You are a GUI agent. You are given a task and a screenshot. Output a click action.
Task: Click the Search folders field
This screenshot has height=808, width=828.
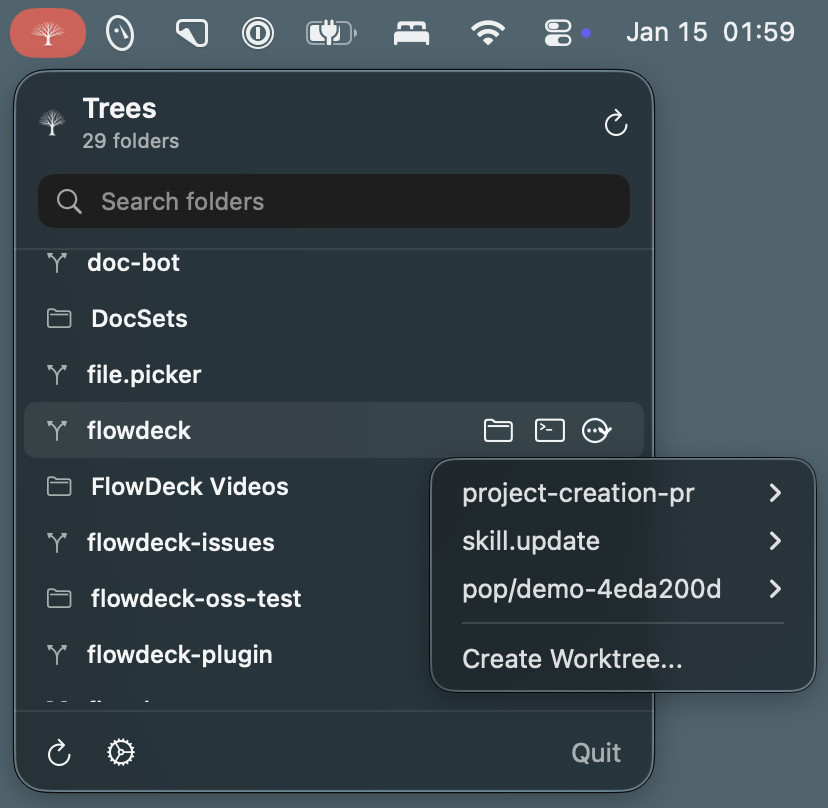(x=334, y=202)
